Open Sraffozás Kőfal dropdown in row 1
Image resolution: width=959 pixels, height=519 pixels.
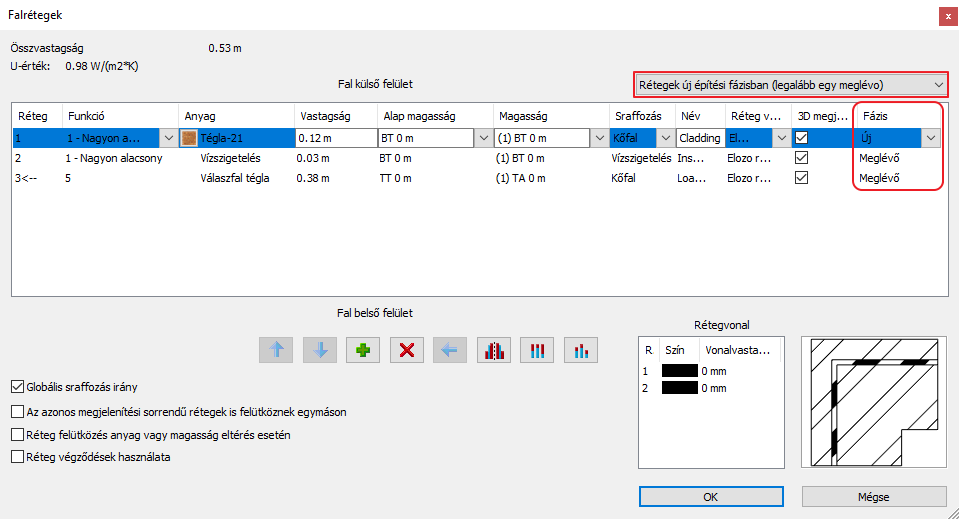[x=666, y=138]
